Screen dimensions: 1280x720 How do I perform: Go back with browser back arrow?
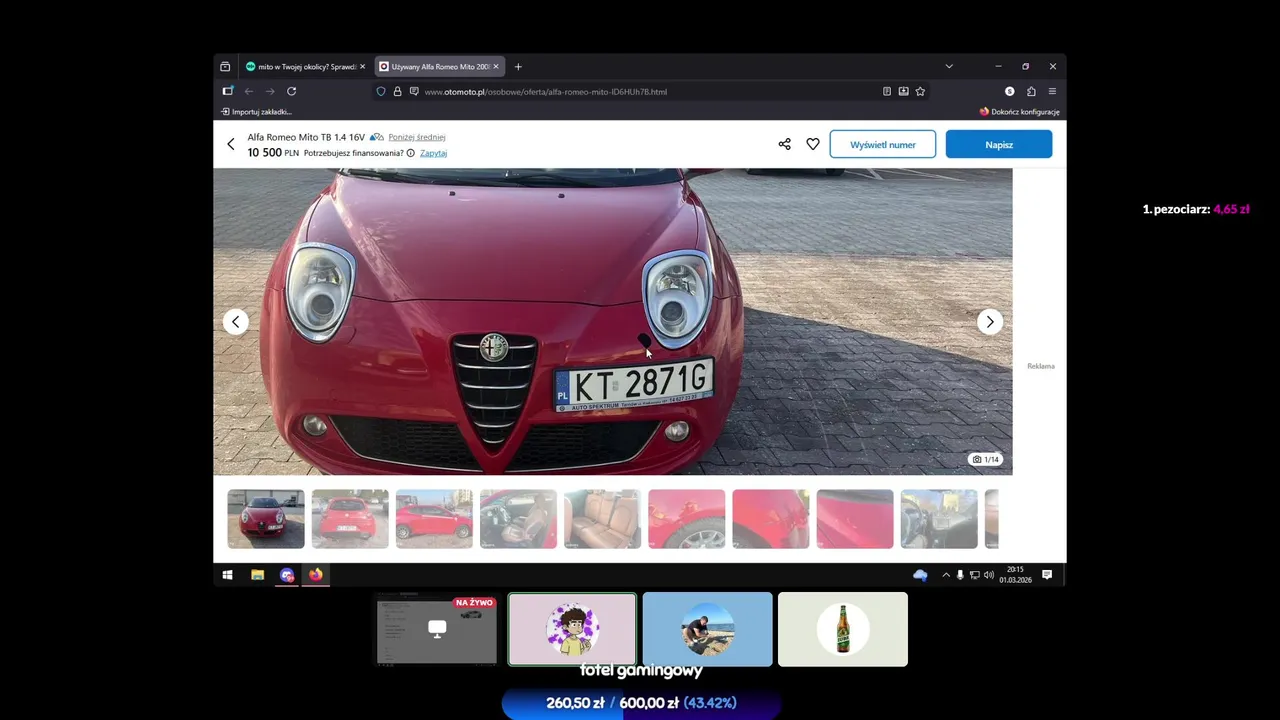(249, 91)
